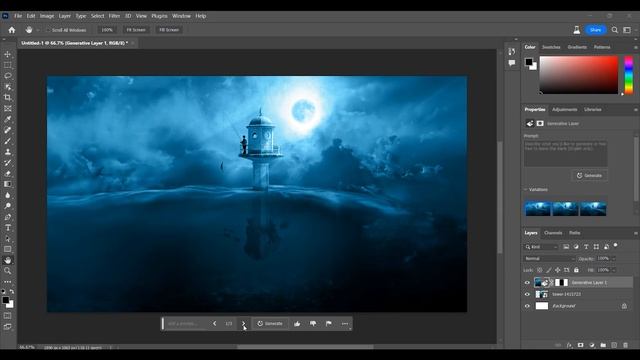Click the hue spectrum slider

tap(629, 75)
